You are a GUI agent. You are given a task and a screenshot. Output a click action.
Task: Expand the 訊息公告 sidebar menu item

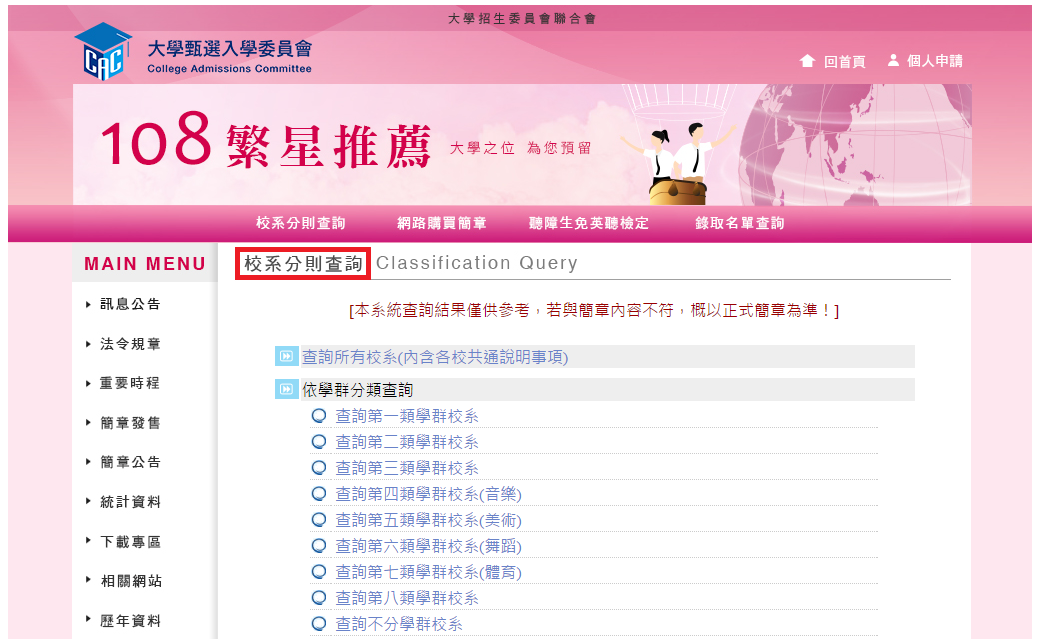(130, 304)
